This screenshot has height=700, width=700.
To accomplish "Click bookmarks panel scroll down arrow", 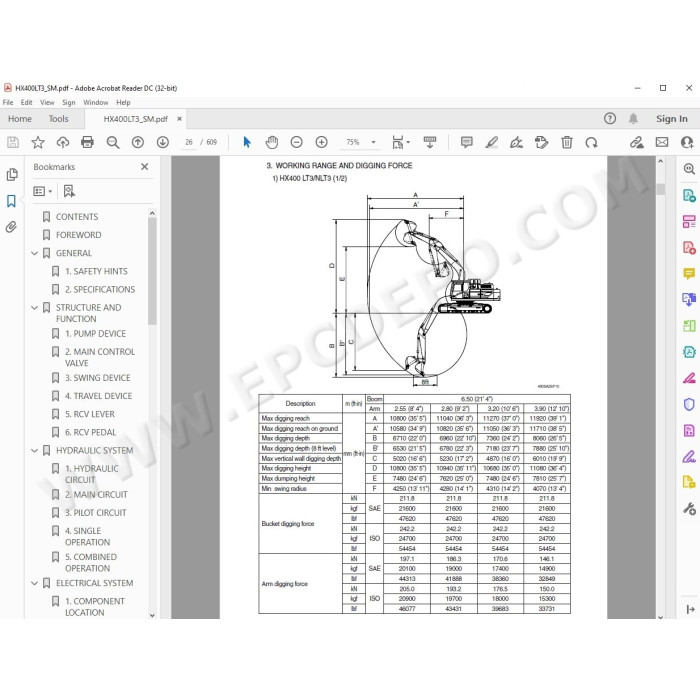I will click(152, 615).
